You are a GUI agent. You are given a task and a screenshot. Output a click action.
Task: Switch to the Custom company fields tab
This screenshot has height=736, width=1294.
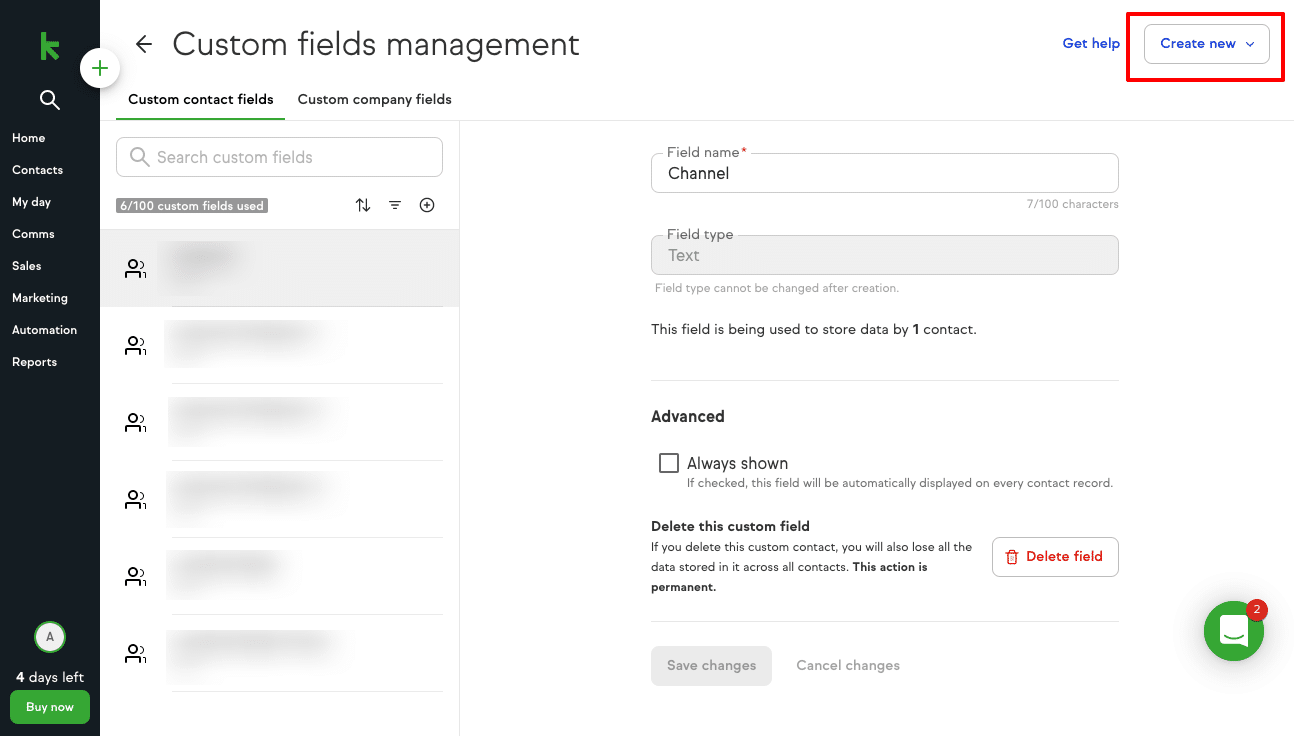point(374,99)
